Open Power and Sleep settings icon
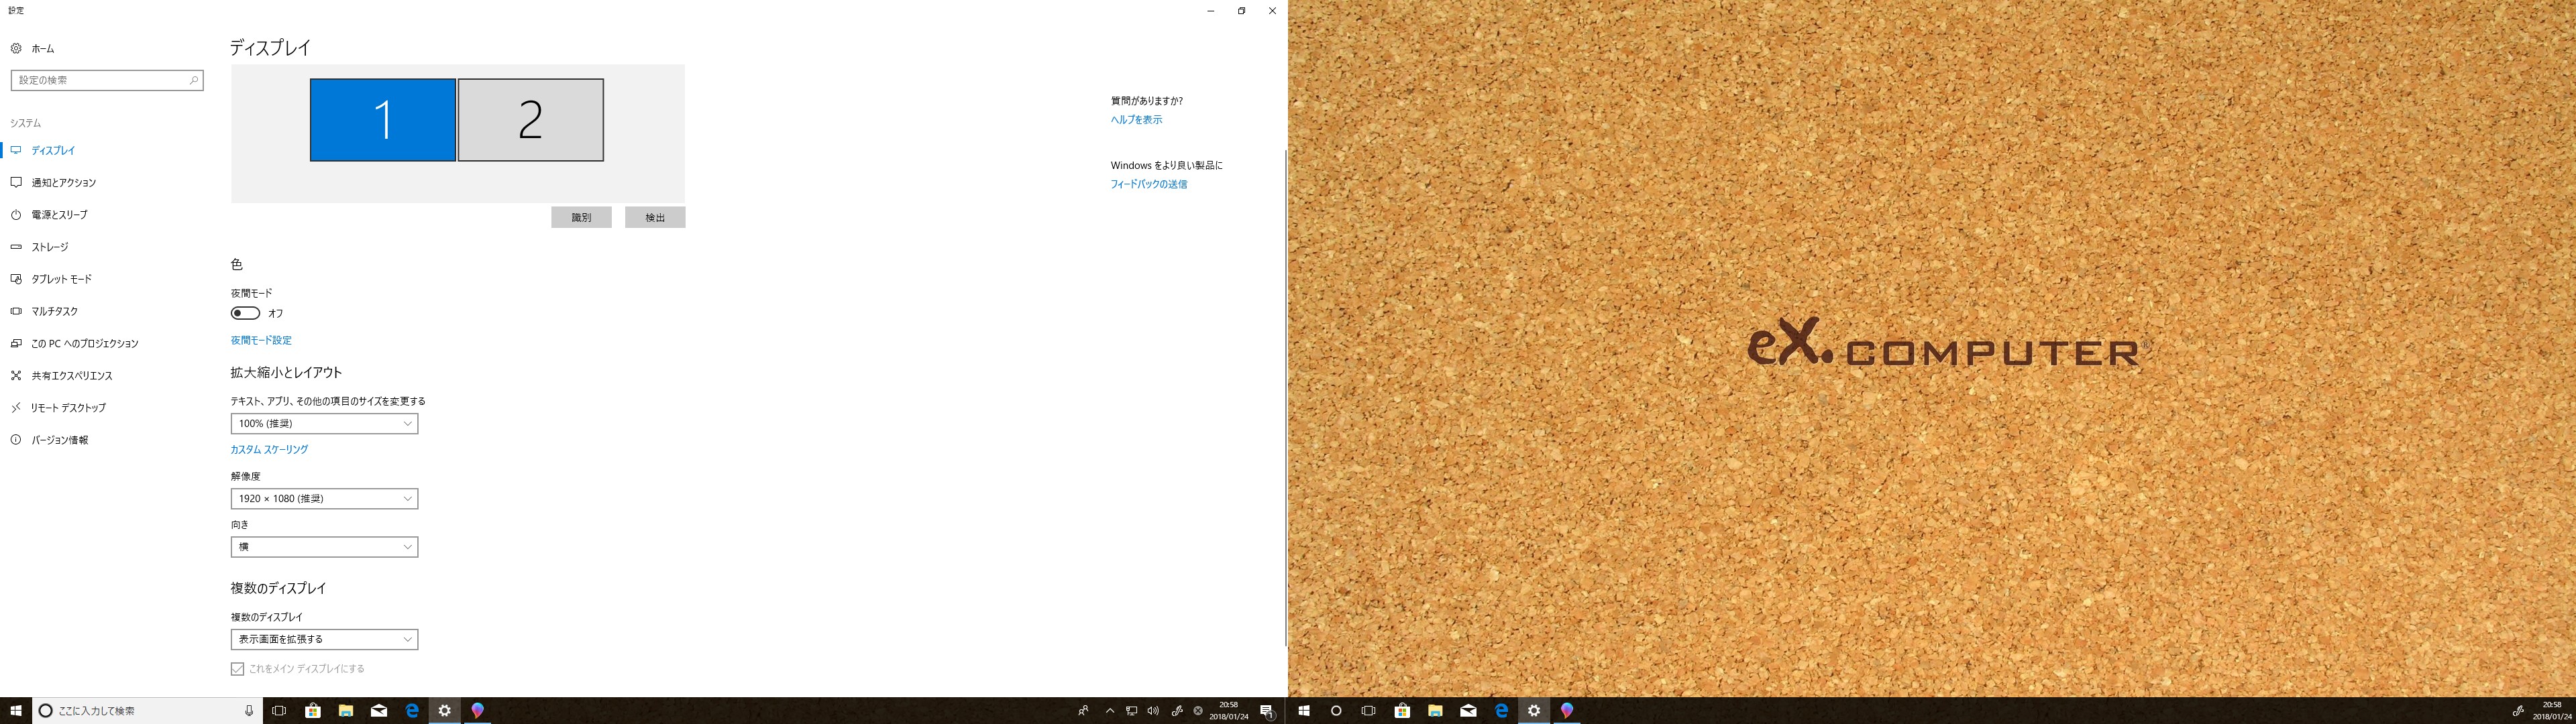This screenshot has height=724, width=2576. (x=16, y=215)
